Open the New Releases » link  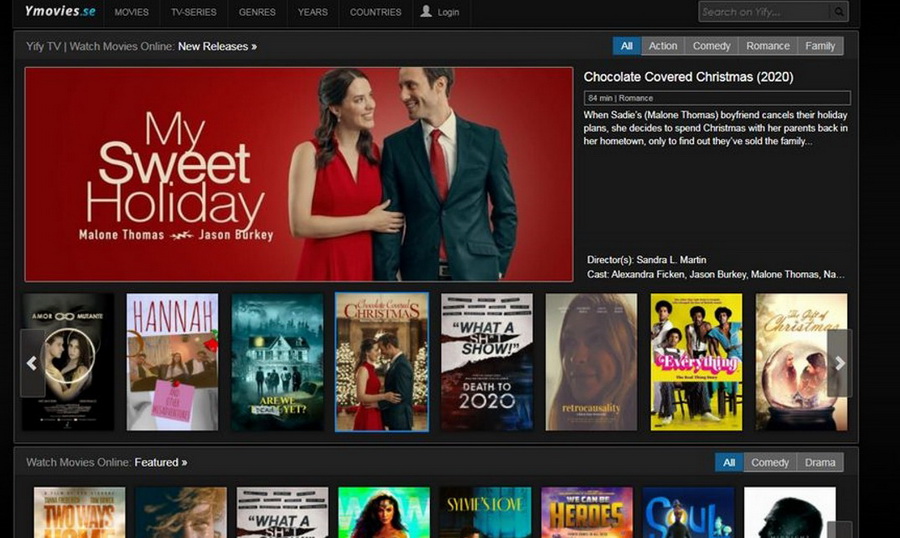pyautogui.click(x=217, y=46)
